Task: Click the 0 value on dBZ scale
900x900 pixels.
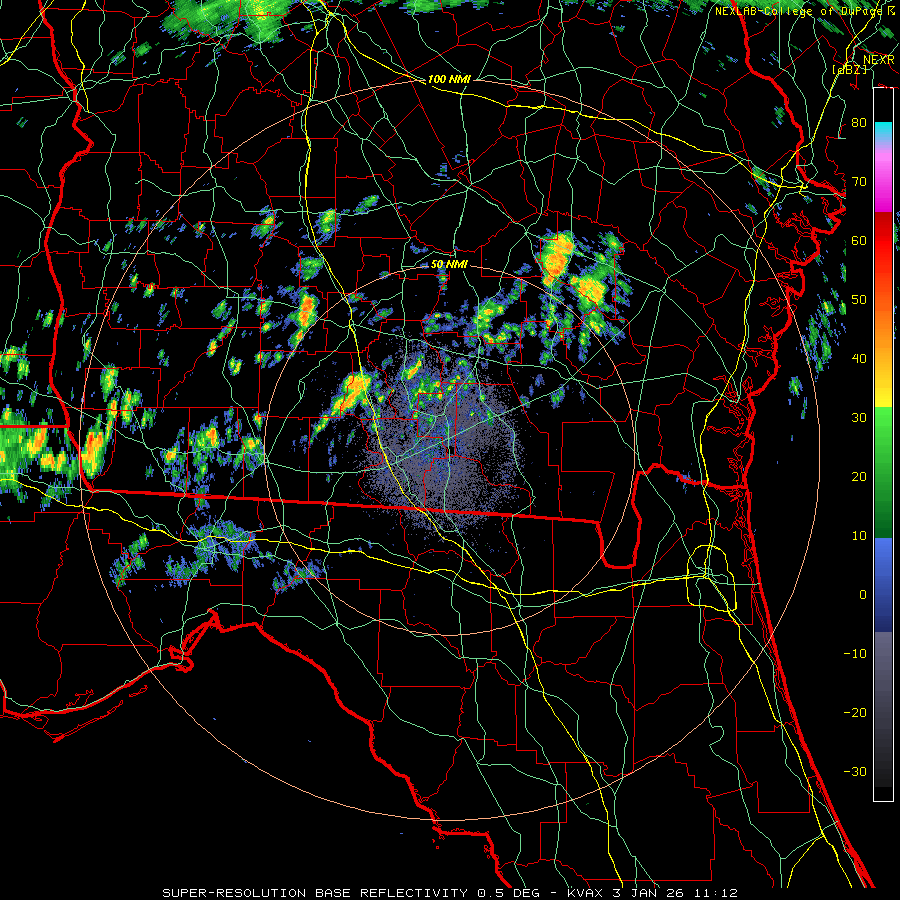Action: (863, 595)
